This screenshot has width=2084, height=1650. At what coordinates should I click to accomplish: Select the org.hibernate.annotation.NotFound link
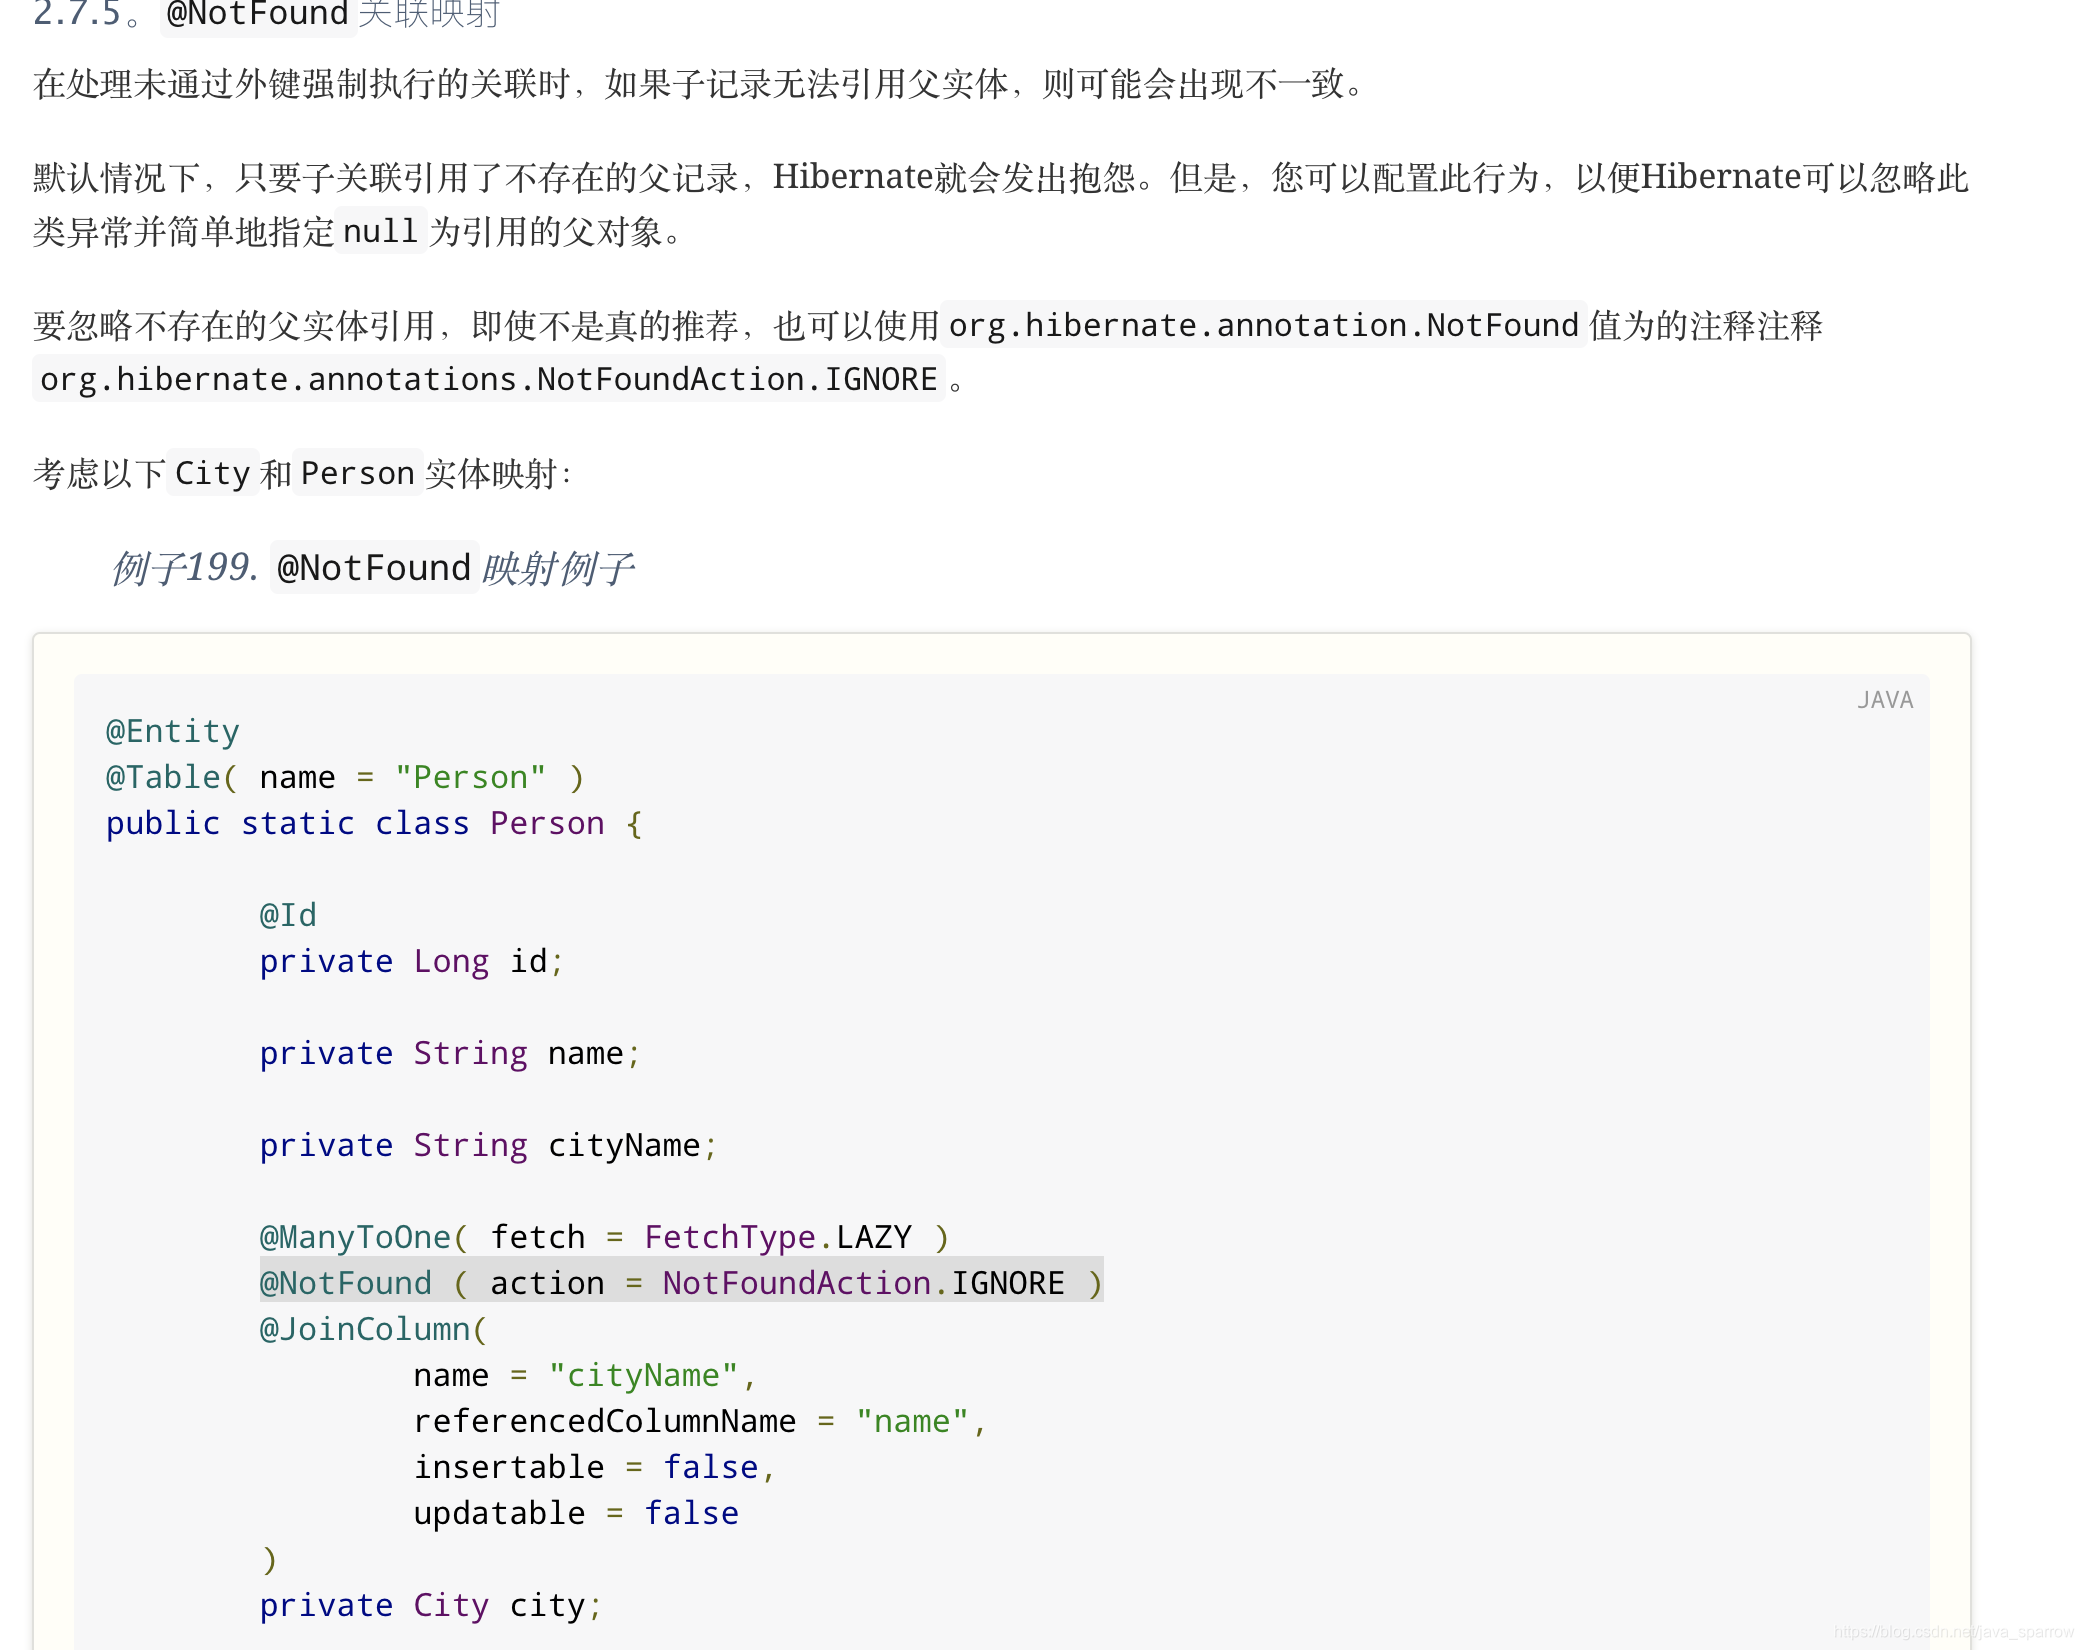[x=1260, y=325]
